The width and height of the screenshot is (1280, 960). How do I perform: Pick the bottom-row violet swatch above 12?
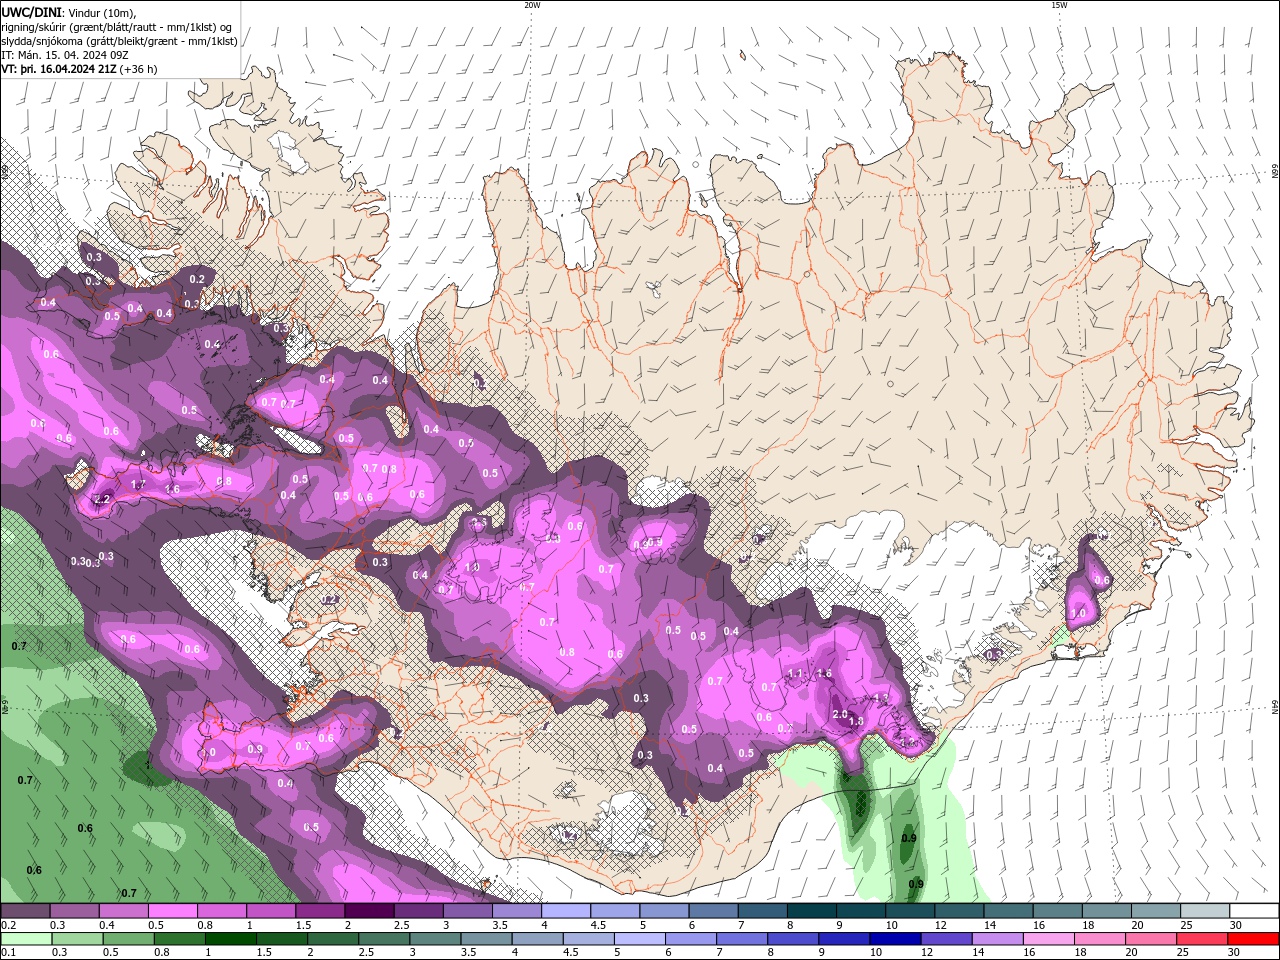click(947, 939)
